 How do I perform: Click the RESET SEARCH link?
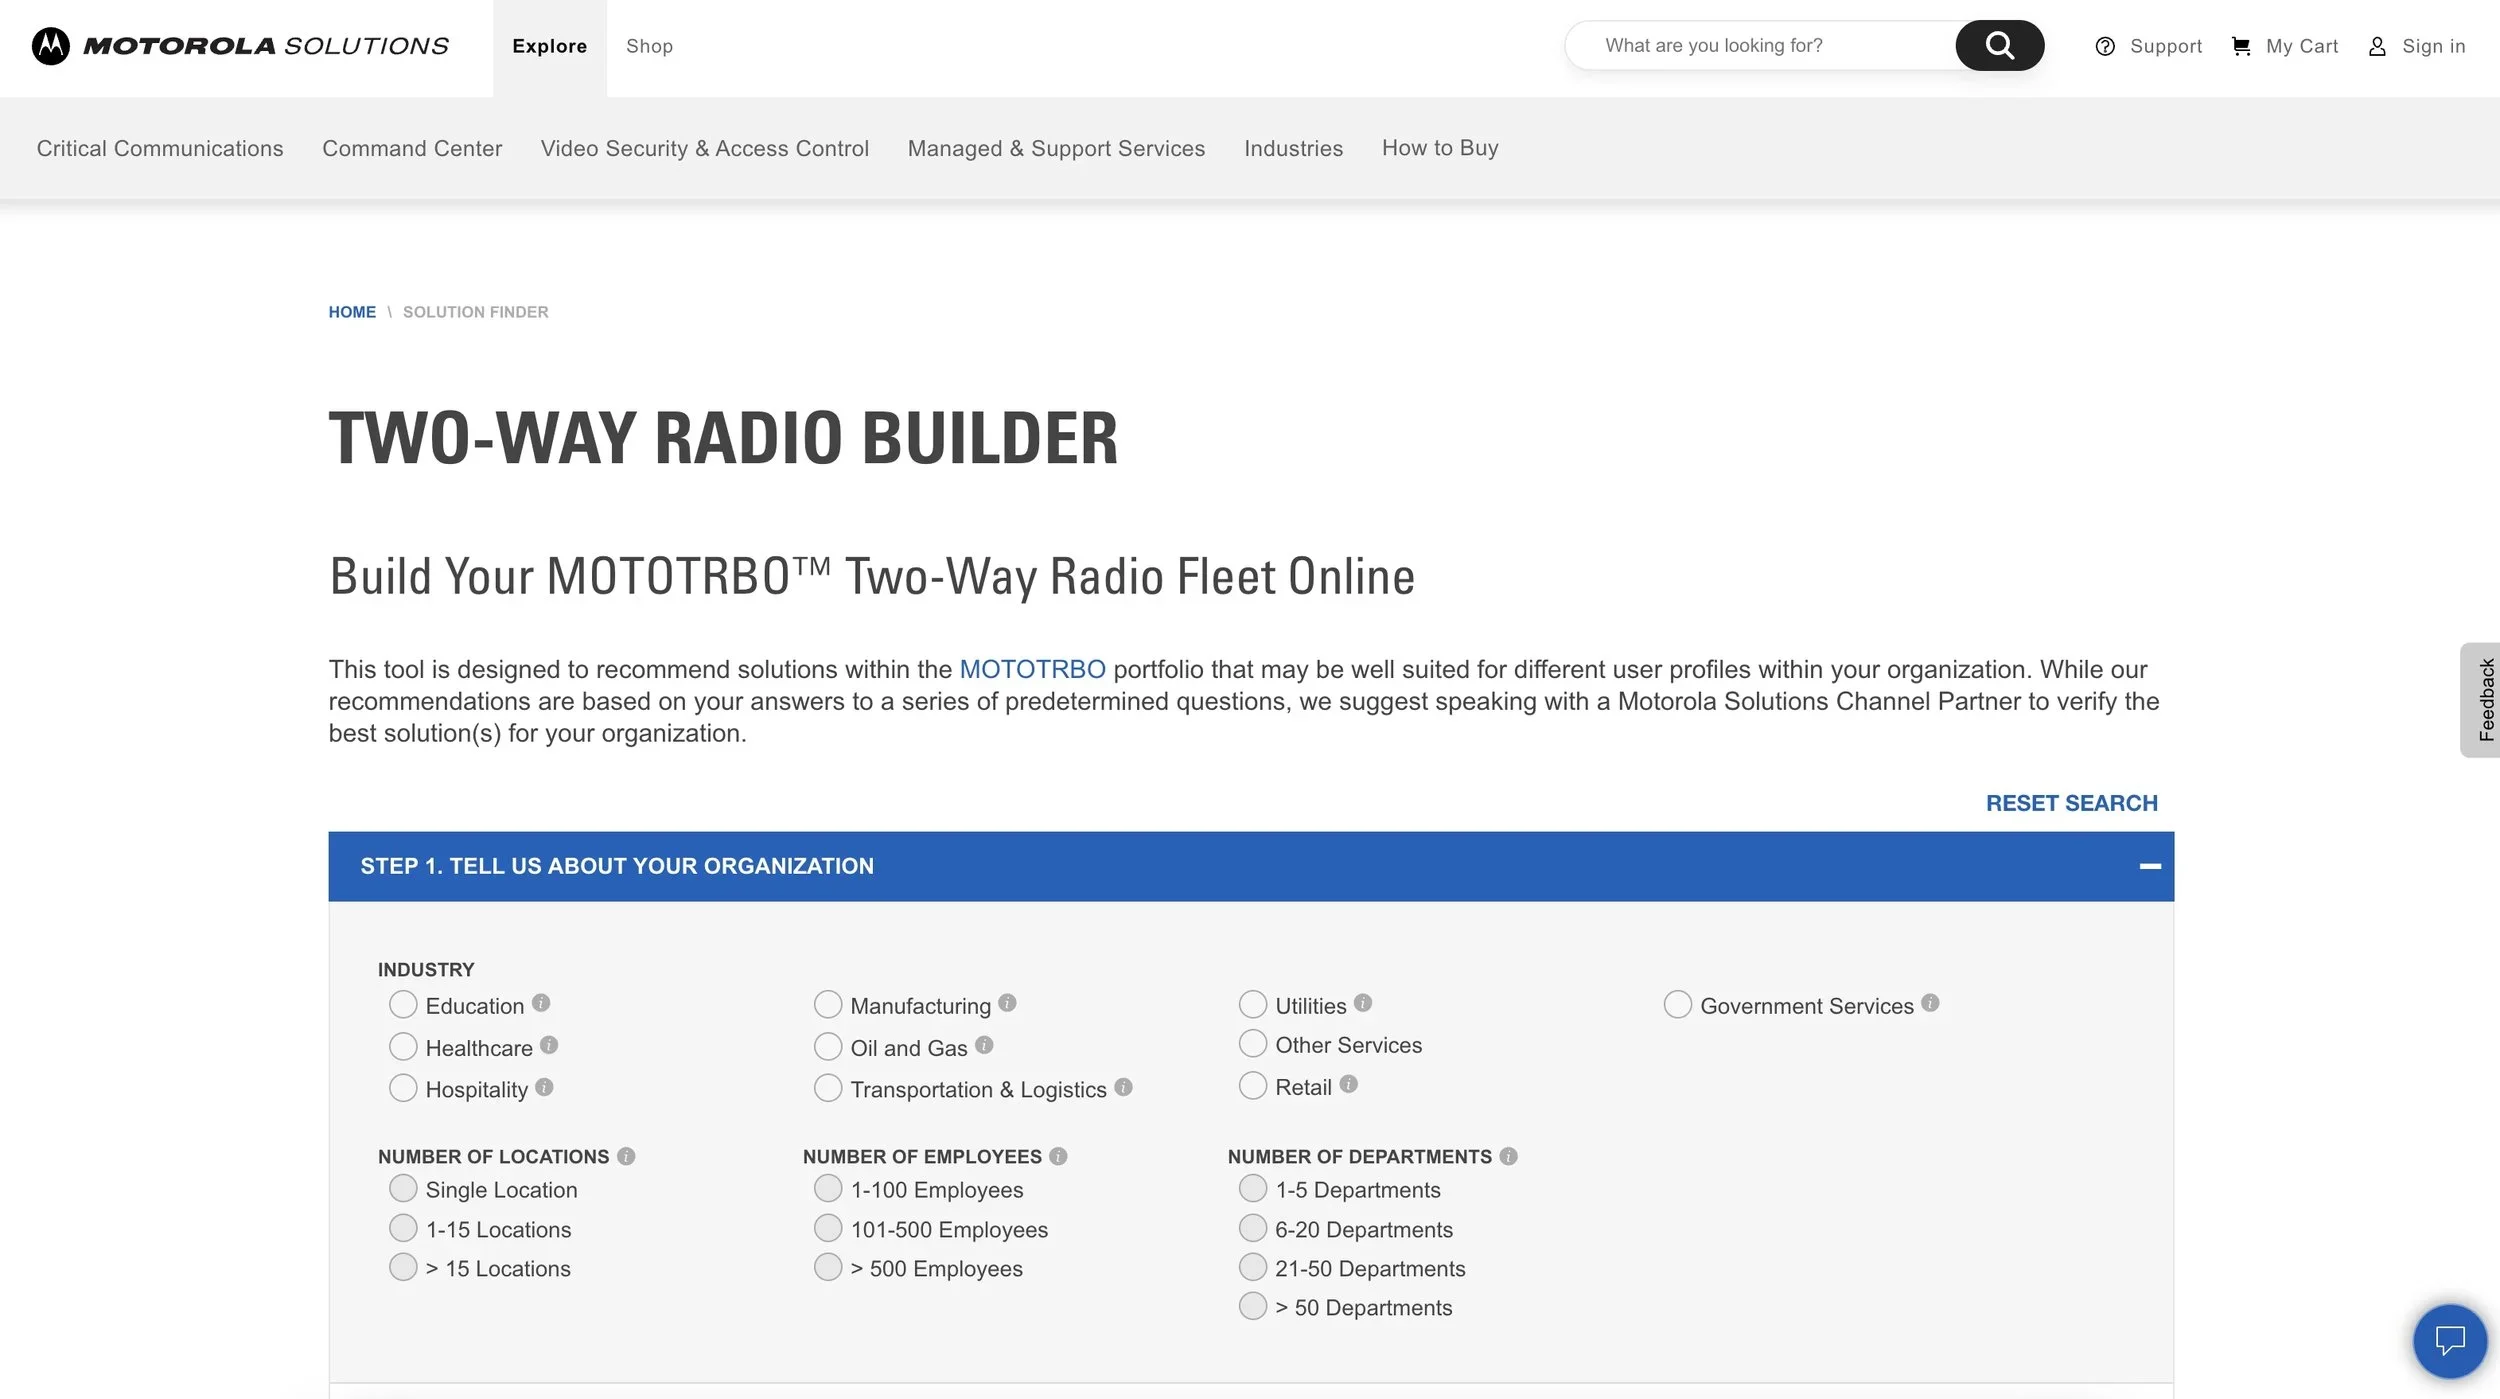coord(2071,802)
